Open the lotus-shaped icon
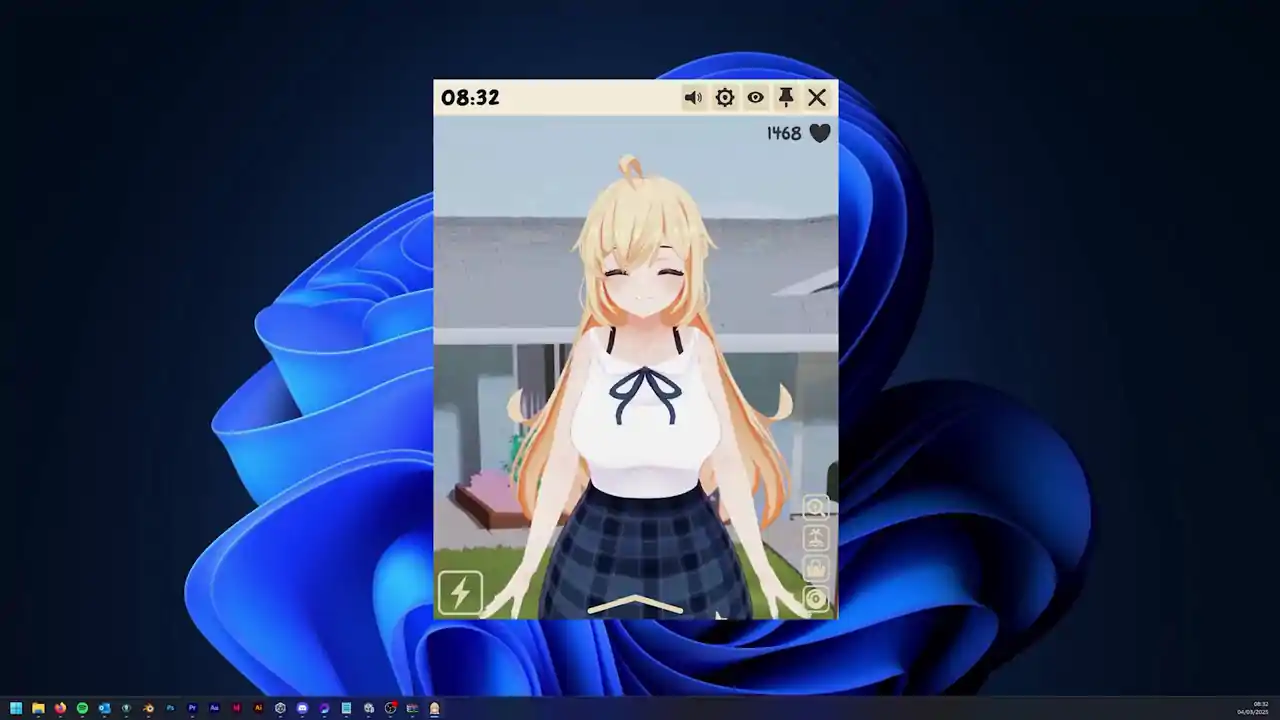This screenshot has height=720, width=1280. 816,568
